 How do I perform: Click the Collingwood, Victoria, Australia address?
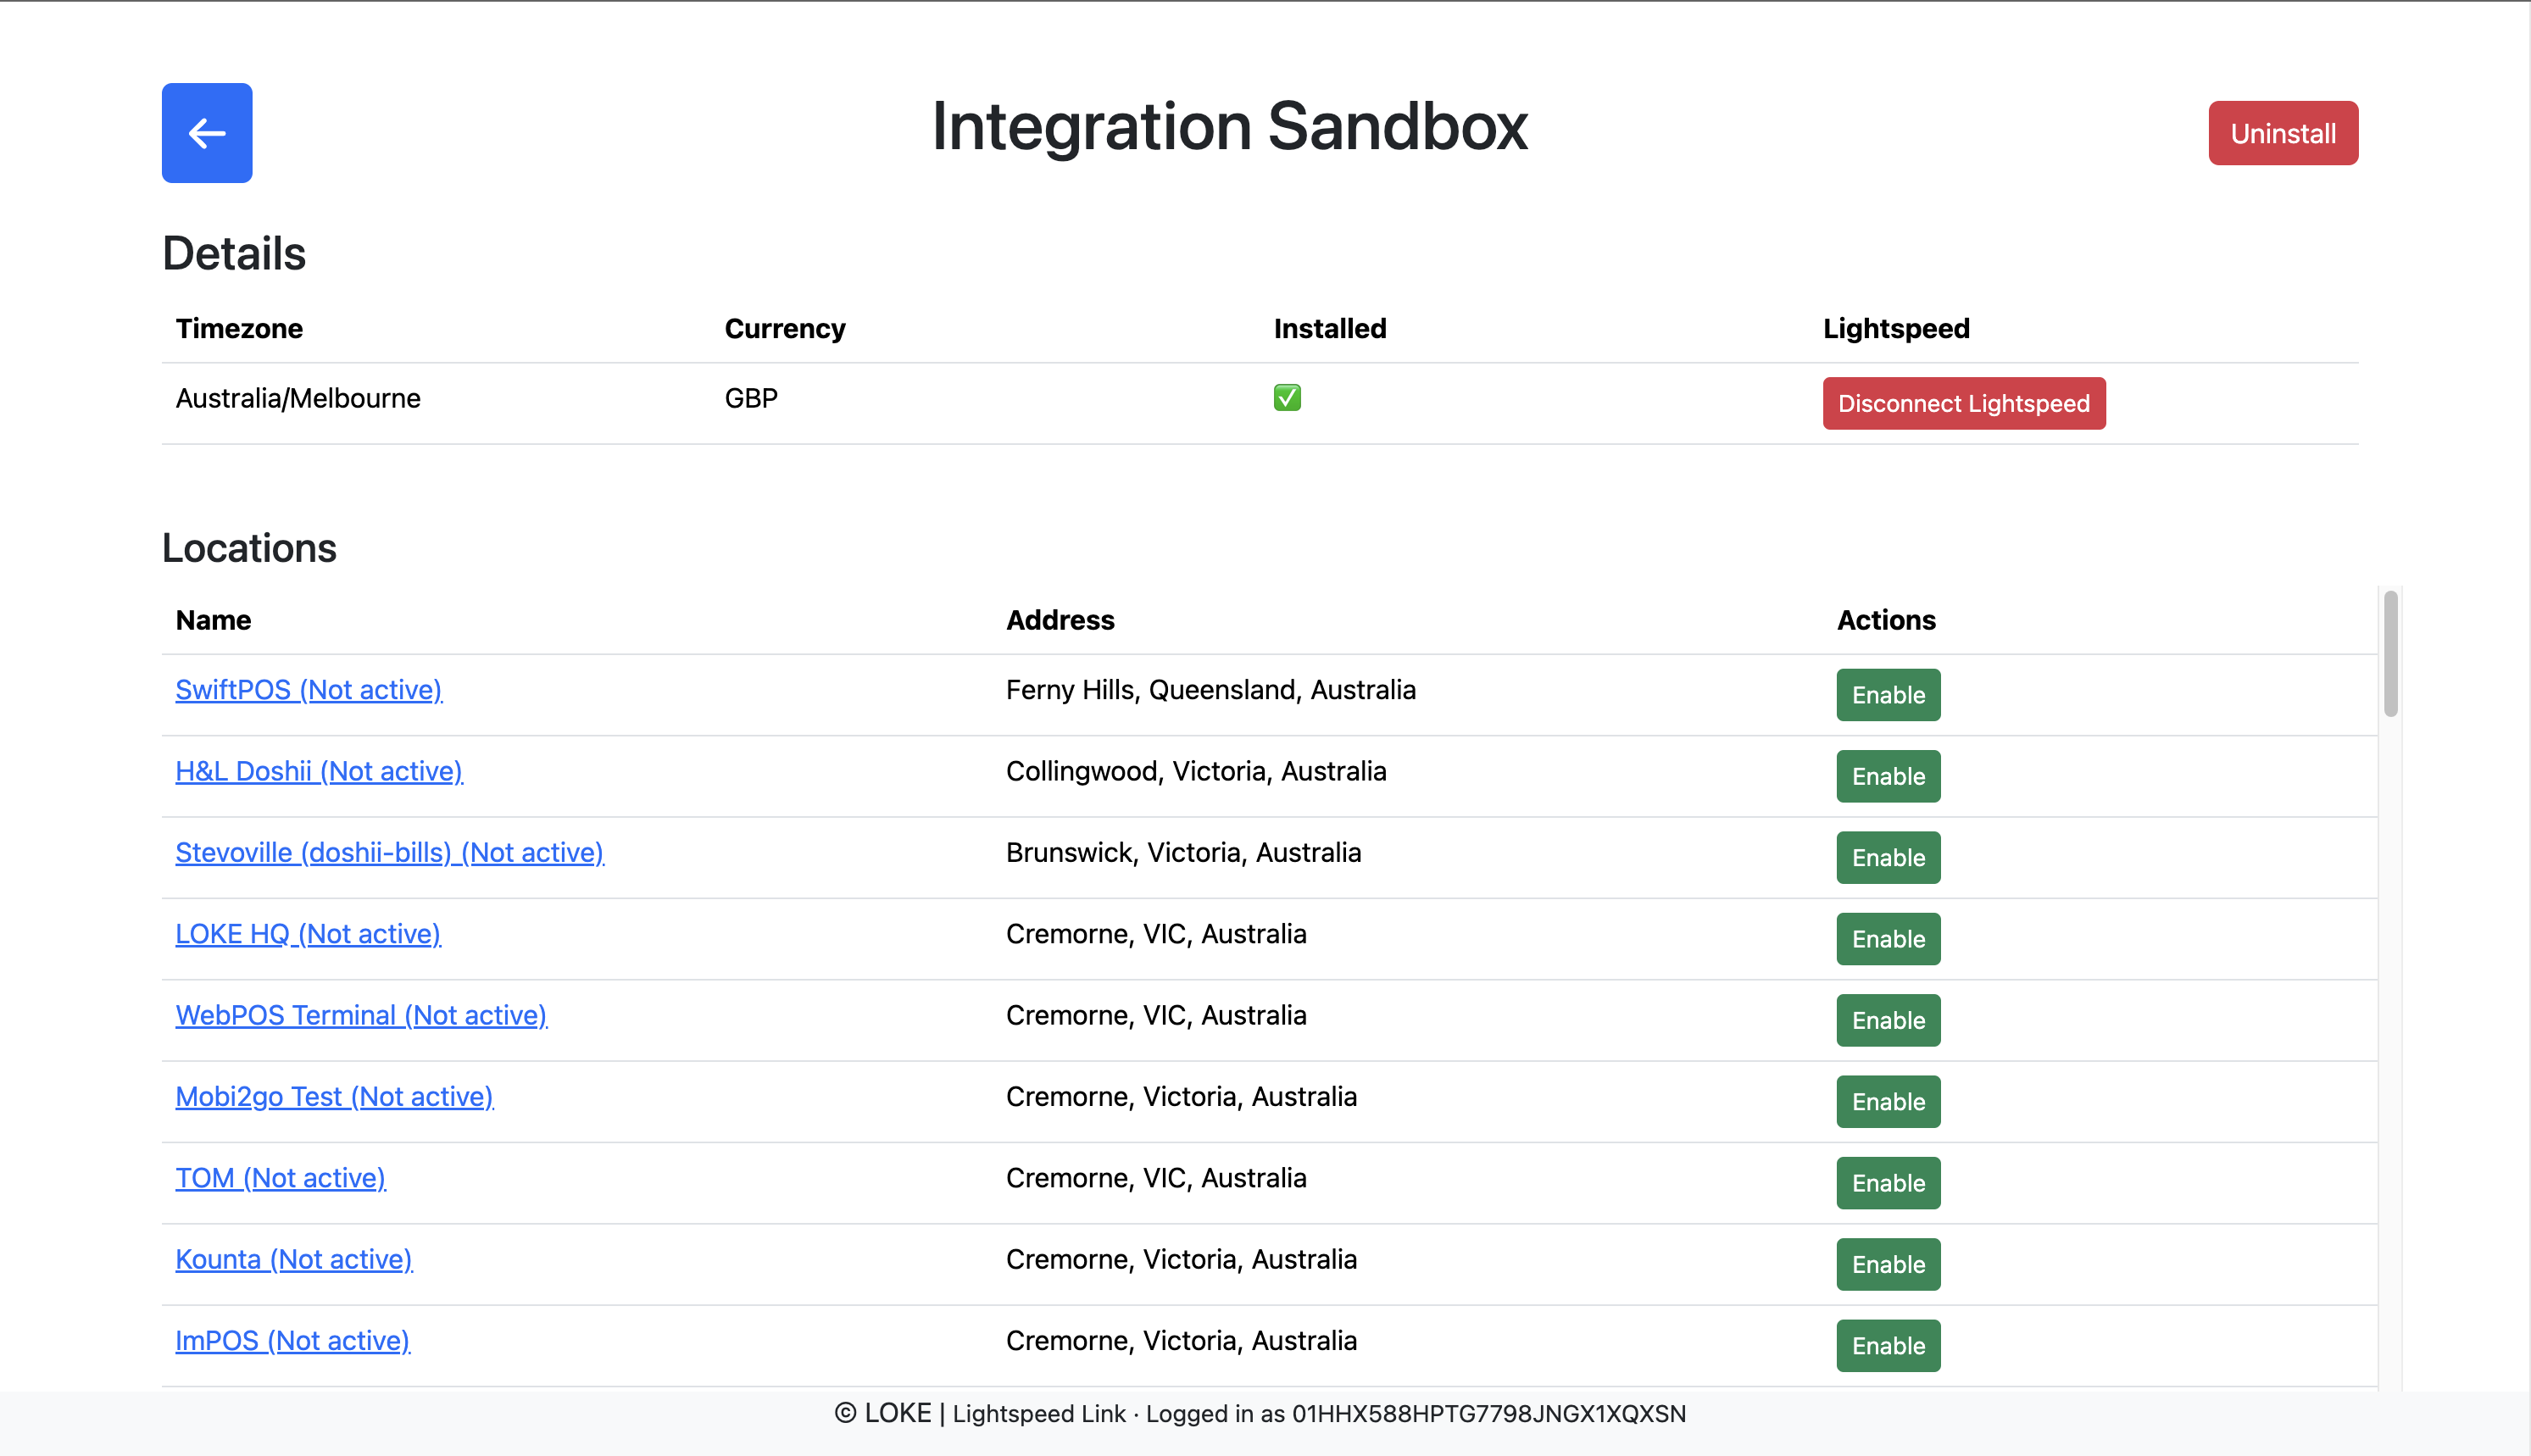tap(1196, 771)
